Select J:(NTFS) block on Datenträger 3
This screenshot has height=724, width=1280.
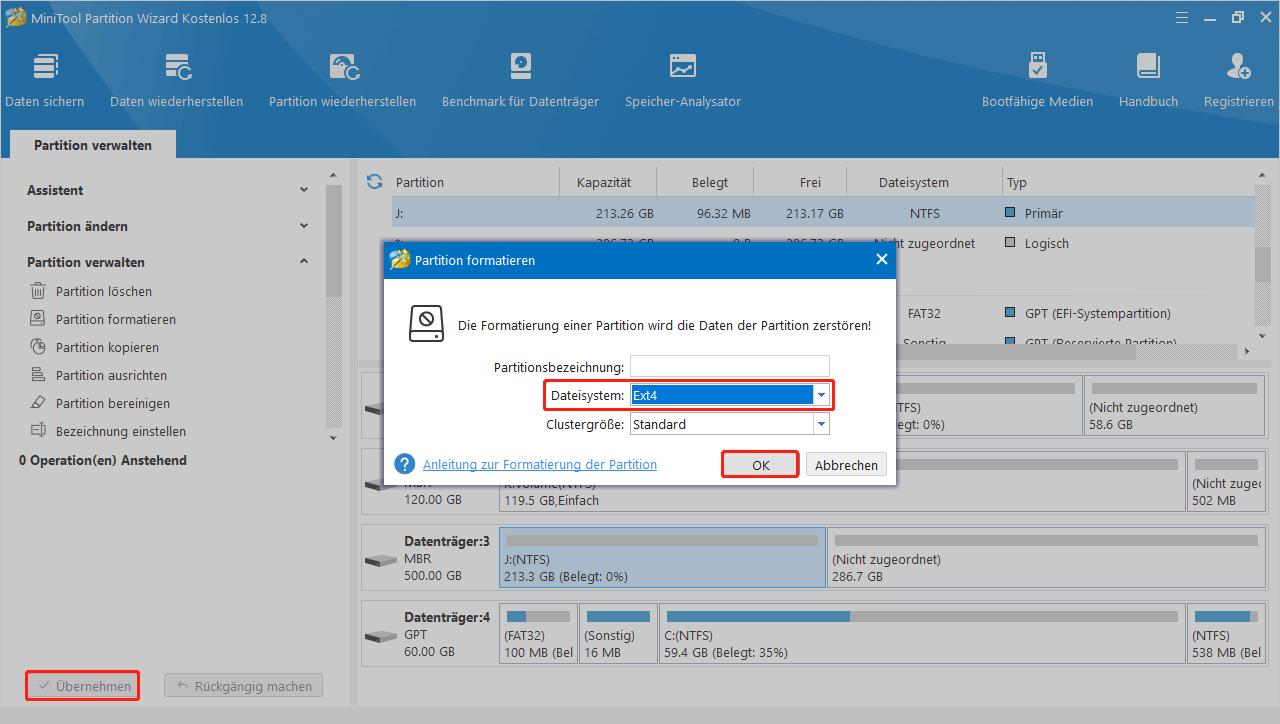[x=663, y=559]
